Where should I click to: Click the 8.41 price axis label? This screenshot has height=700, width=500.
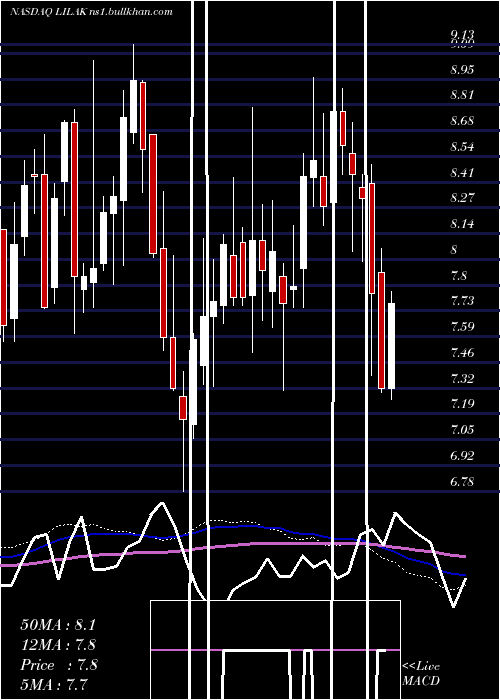[x=462, y=172]
